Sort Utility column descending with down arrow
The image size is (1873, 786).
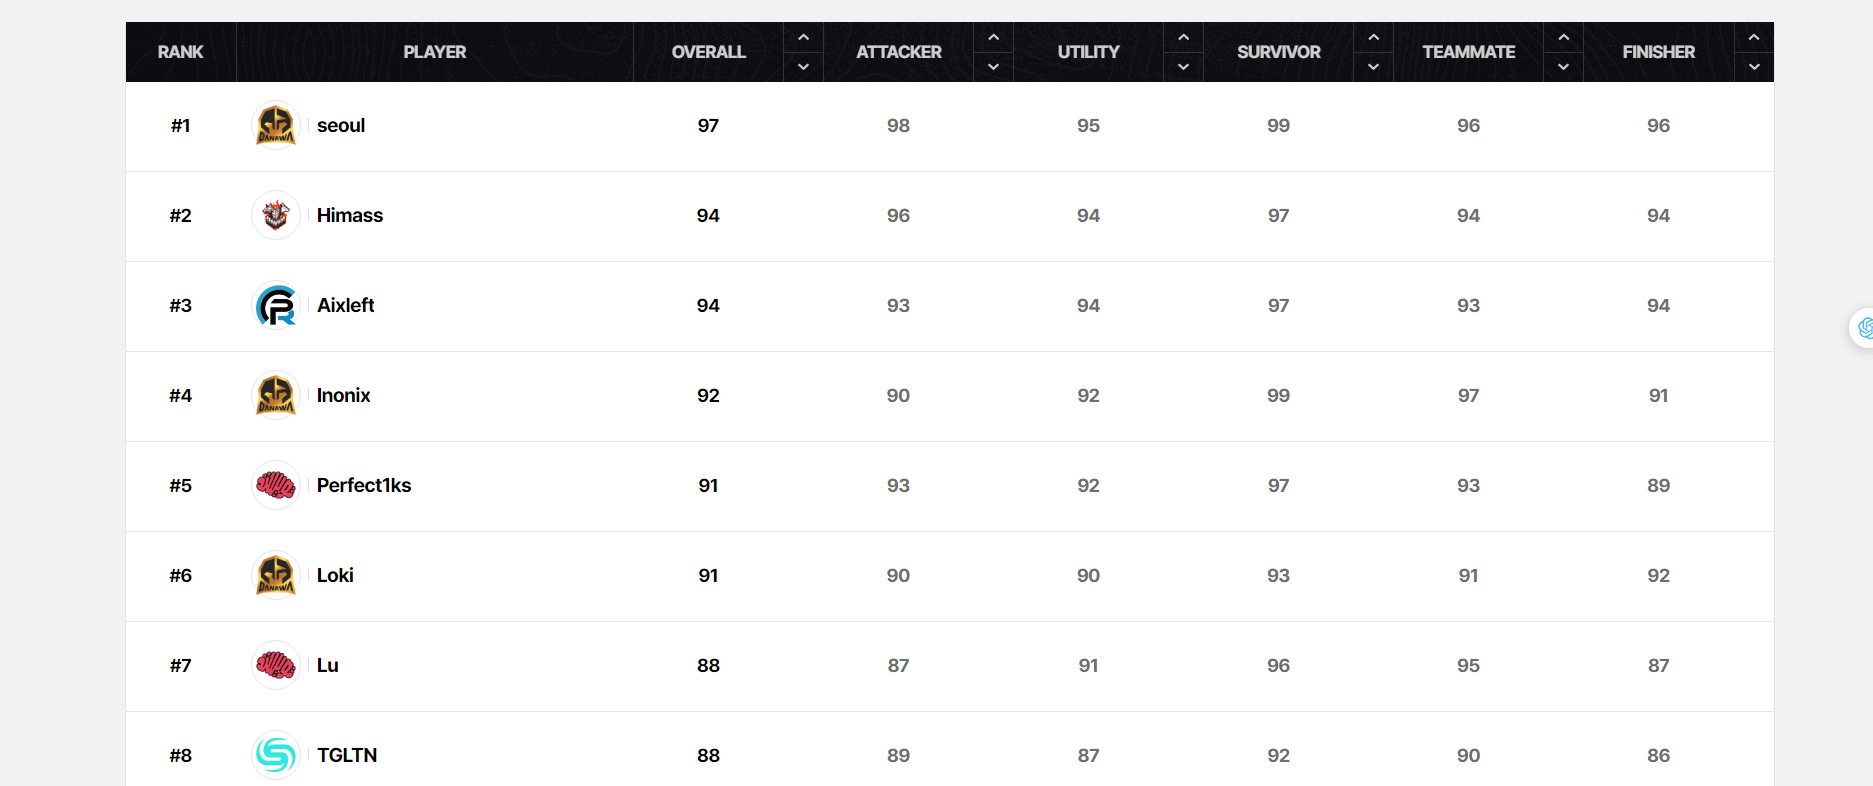point(1183,67)
